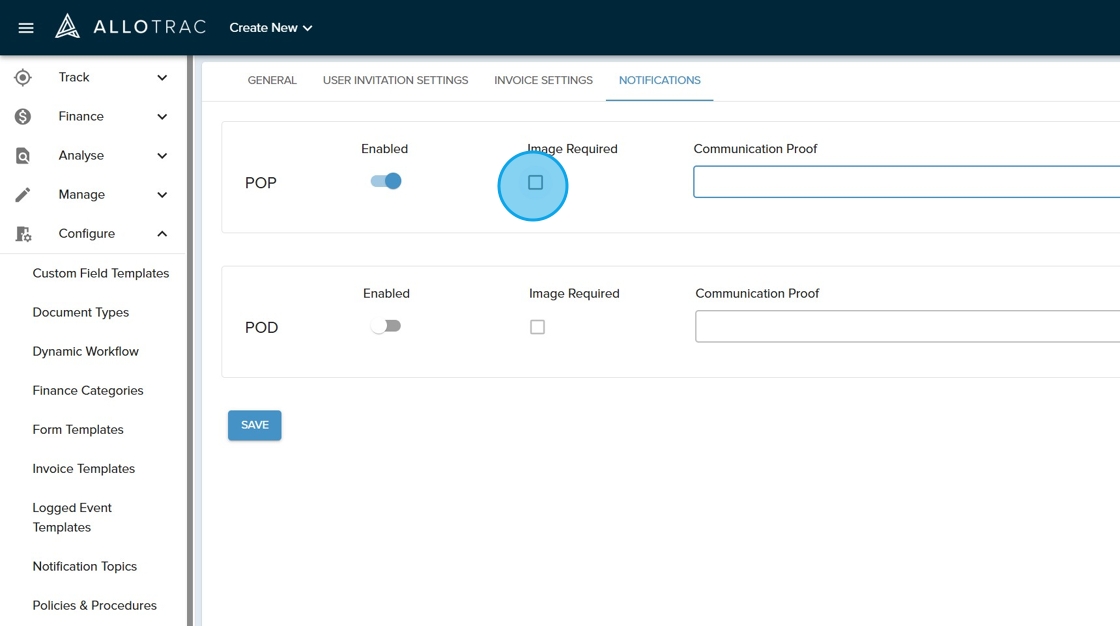Viewport: 1120px width, 626px height.
Task: Click the Configure building-gear icon
Action: 23,234
